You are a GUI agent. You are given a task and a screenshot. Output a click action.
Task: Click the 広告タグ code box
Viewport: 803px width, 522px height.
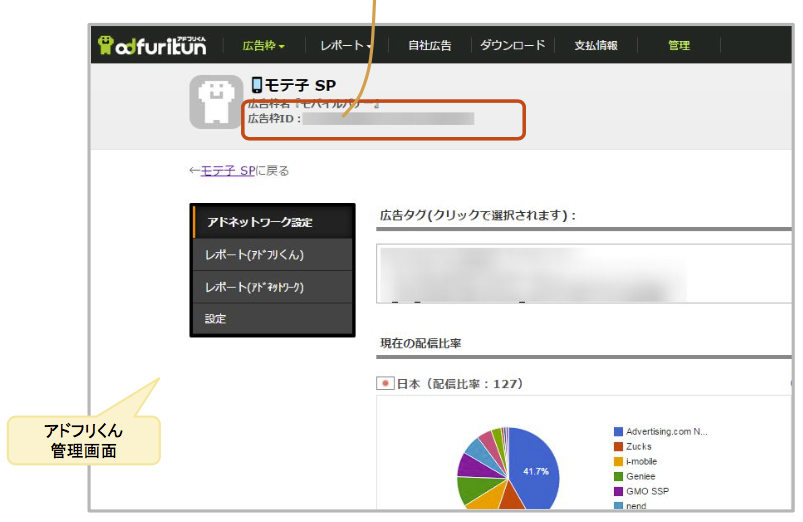(x=584, y=274)
